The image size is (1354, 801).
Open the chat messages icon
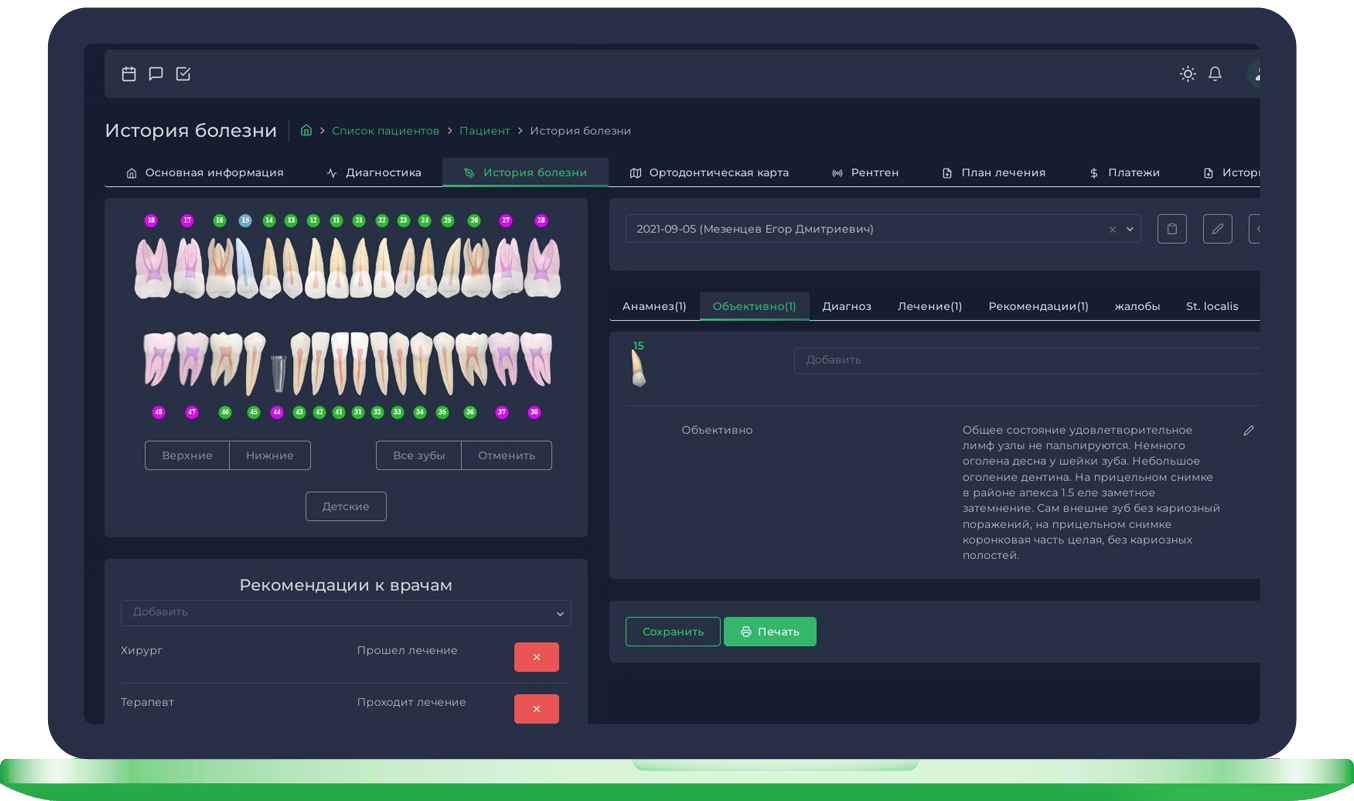[x=156, y=74]
